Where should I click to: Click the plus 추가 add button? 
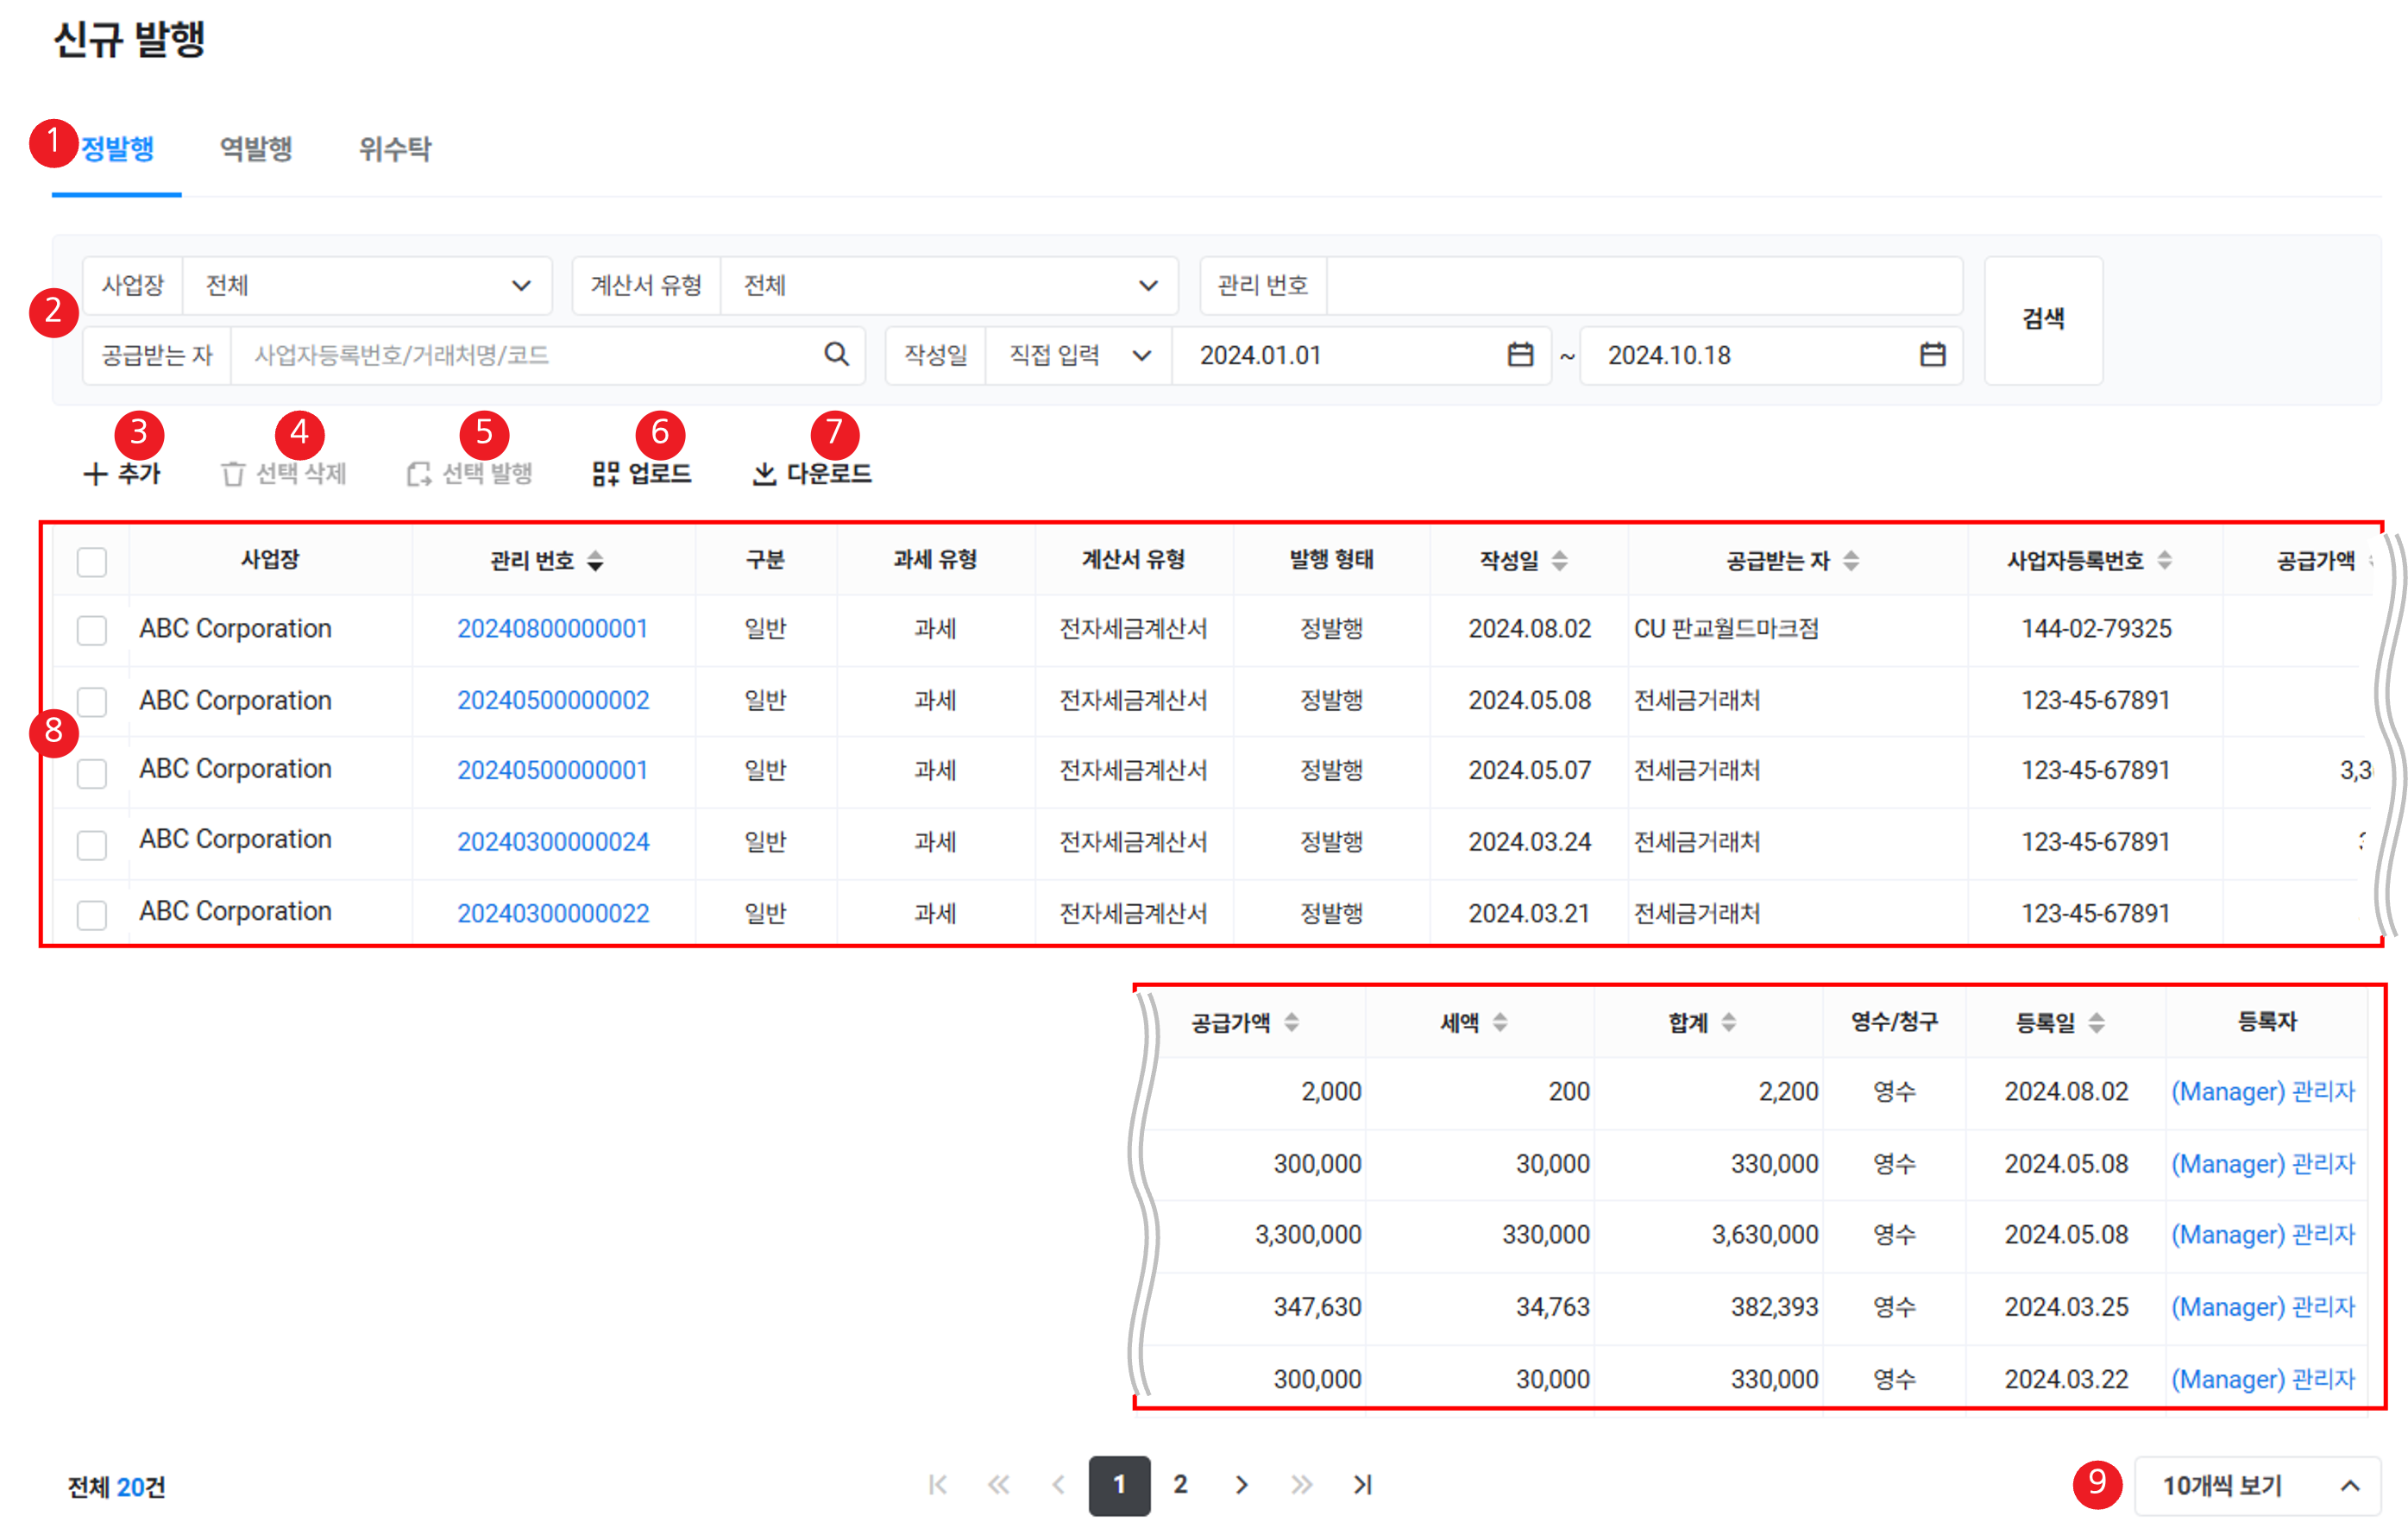122,473
